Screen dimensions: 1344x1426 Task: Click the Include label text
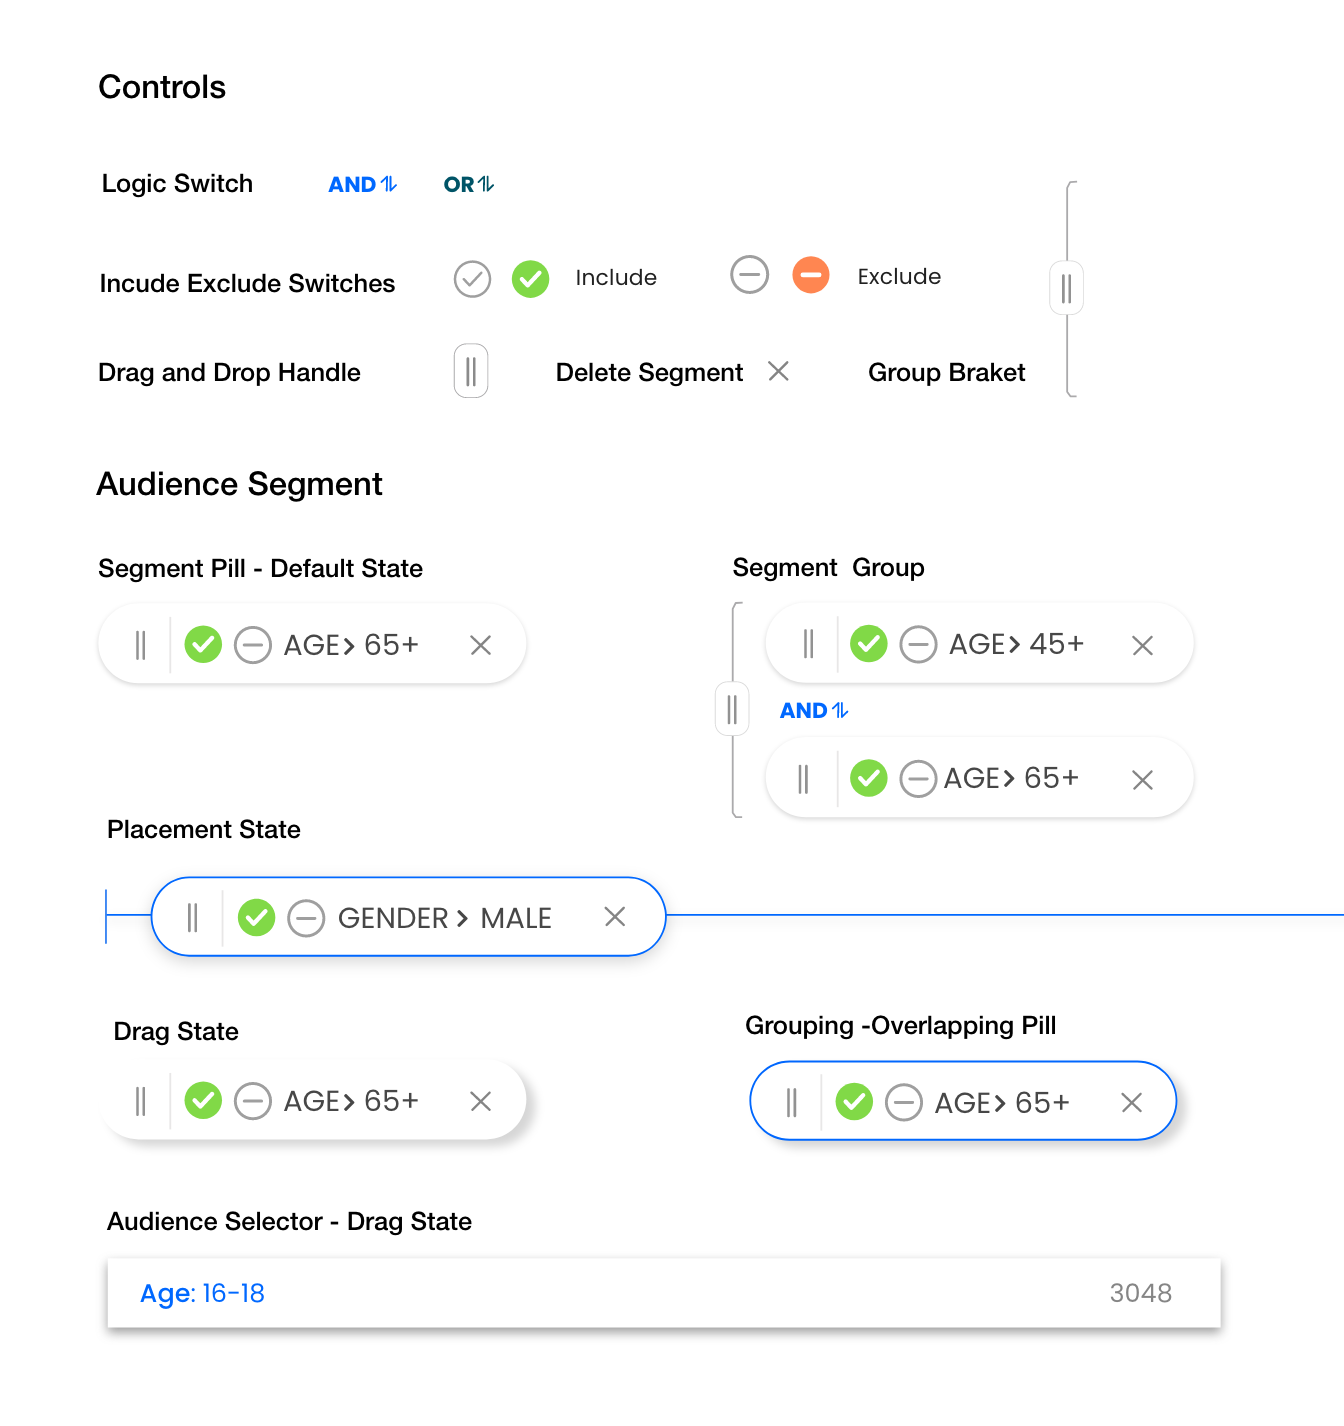616,277
